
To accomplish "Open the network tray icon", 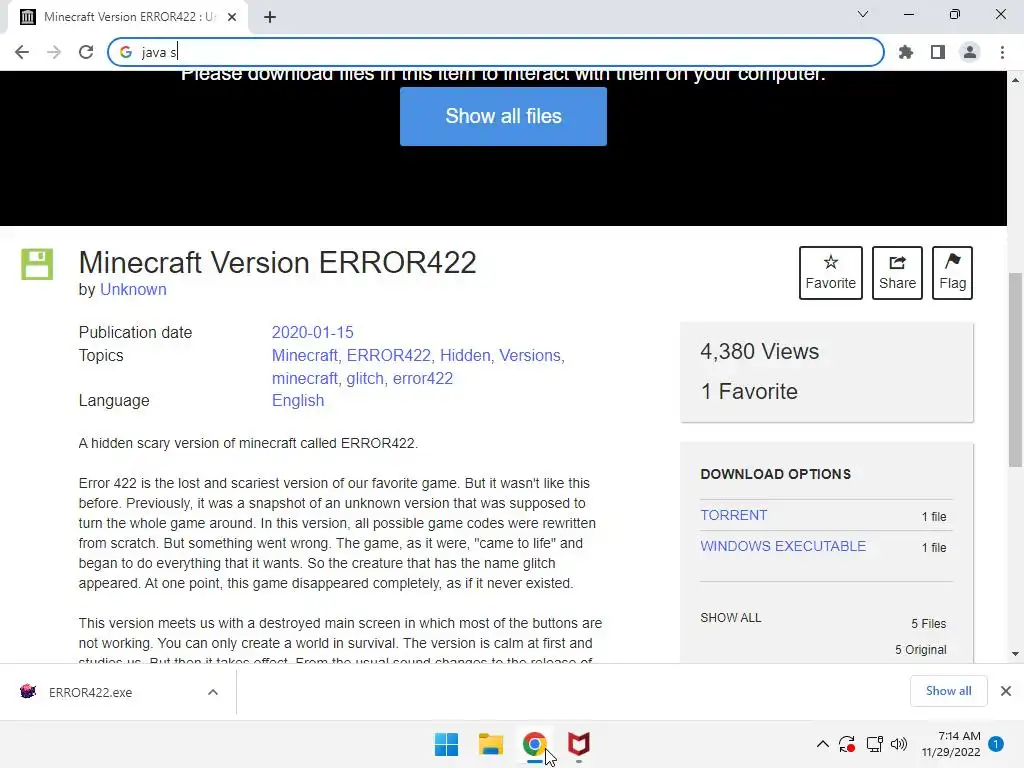I will pyautogui.click(x=874, y=744).
